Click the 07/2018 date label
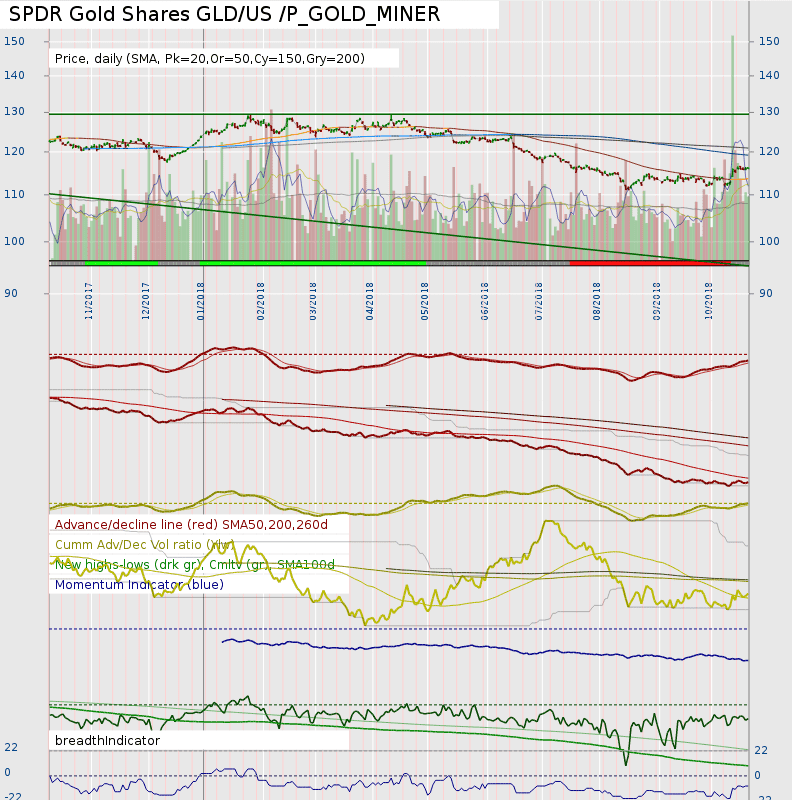792x800 pixels. tap(538, 301)
